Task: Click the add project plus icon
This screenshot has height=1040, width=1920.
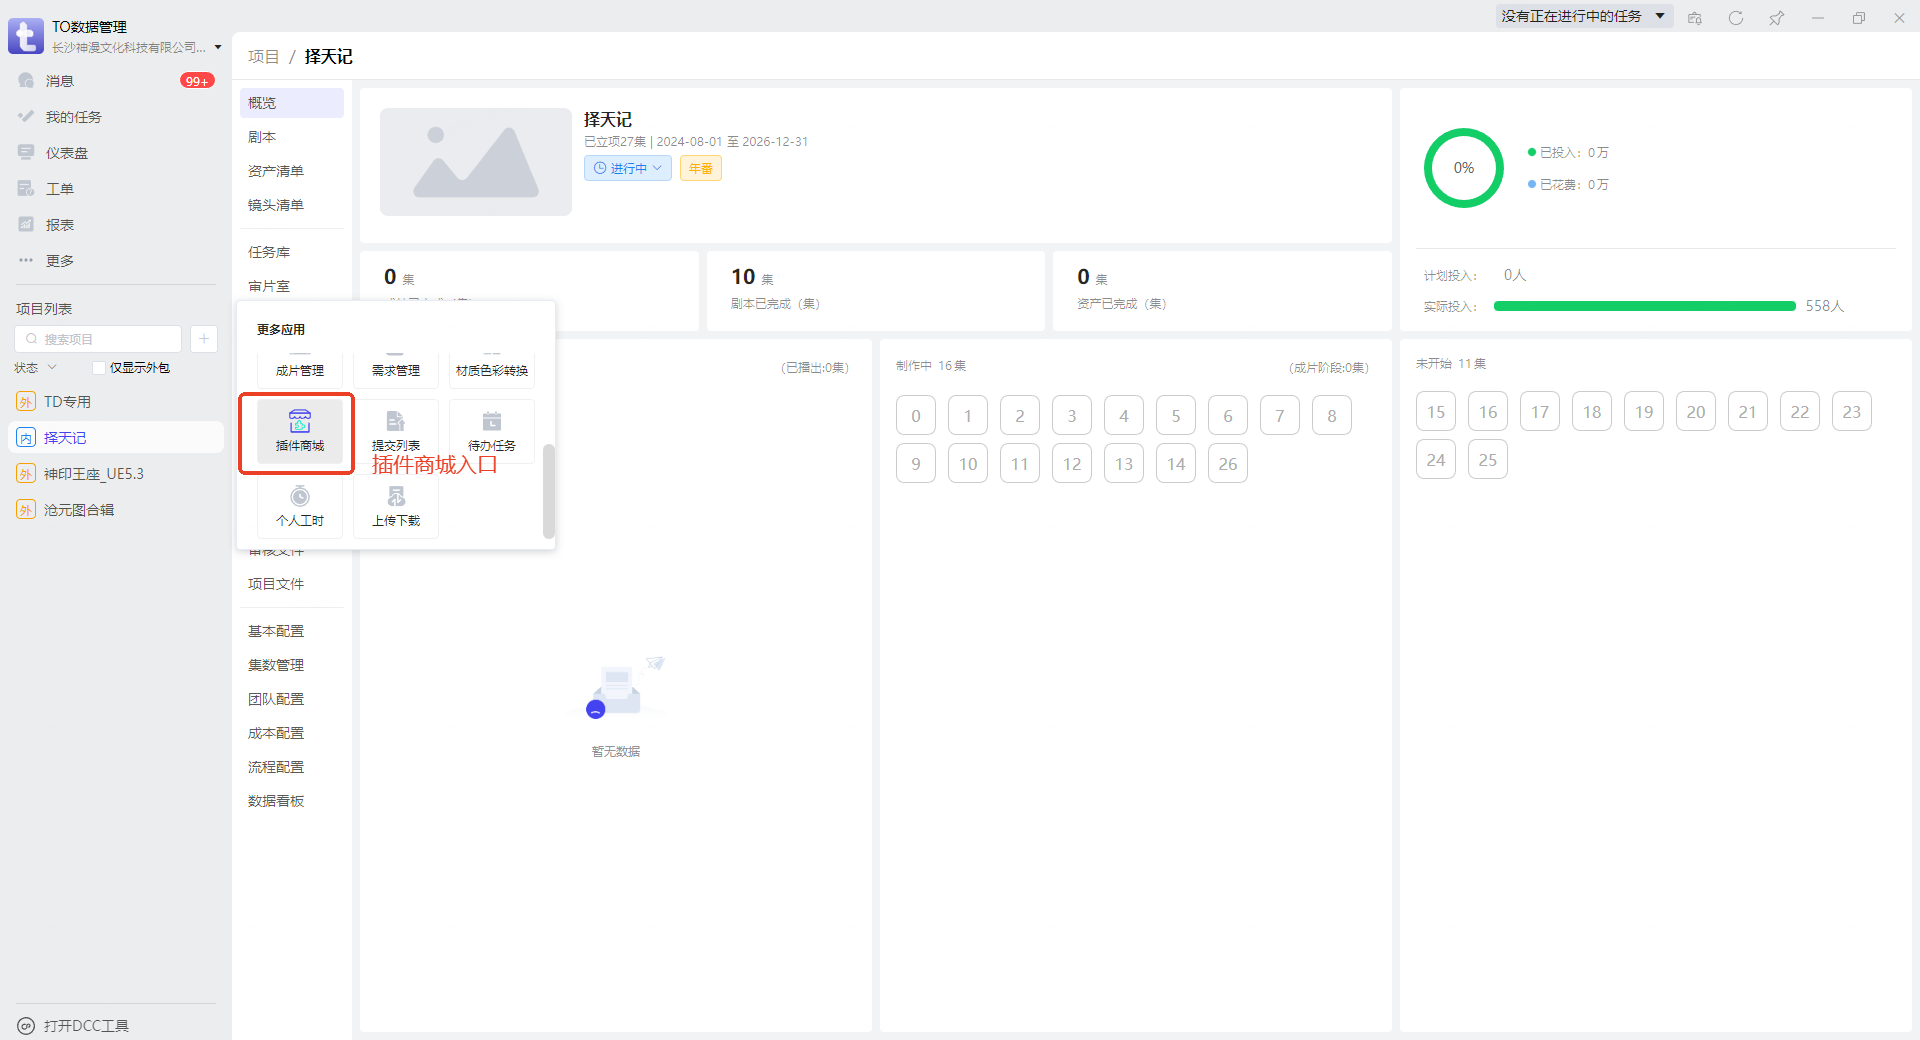Action: (x=204, y=339)
